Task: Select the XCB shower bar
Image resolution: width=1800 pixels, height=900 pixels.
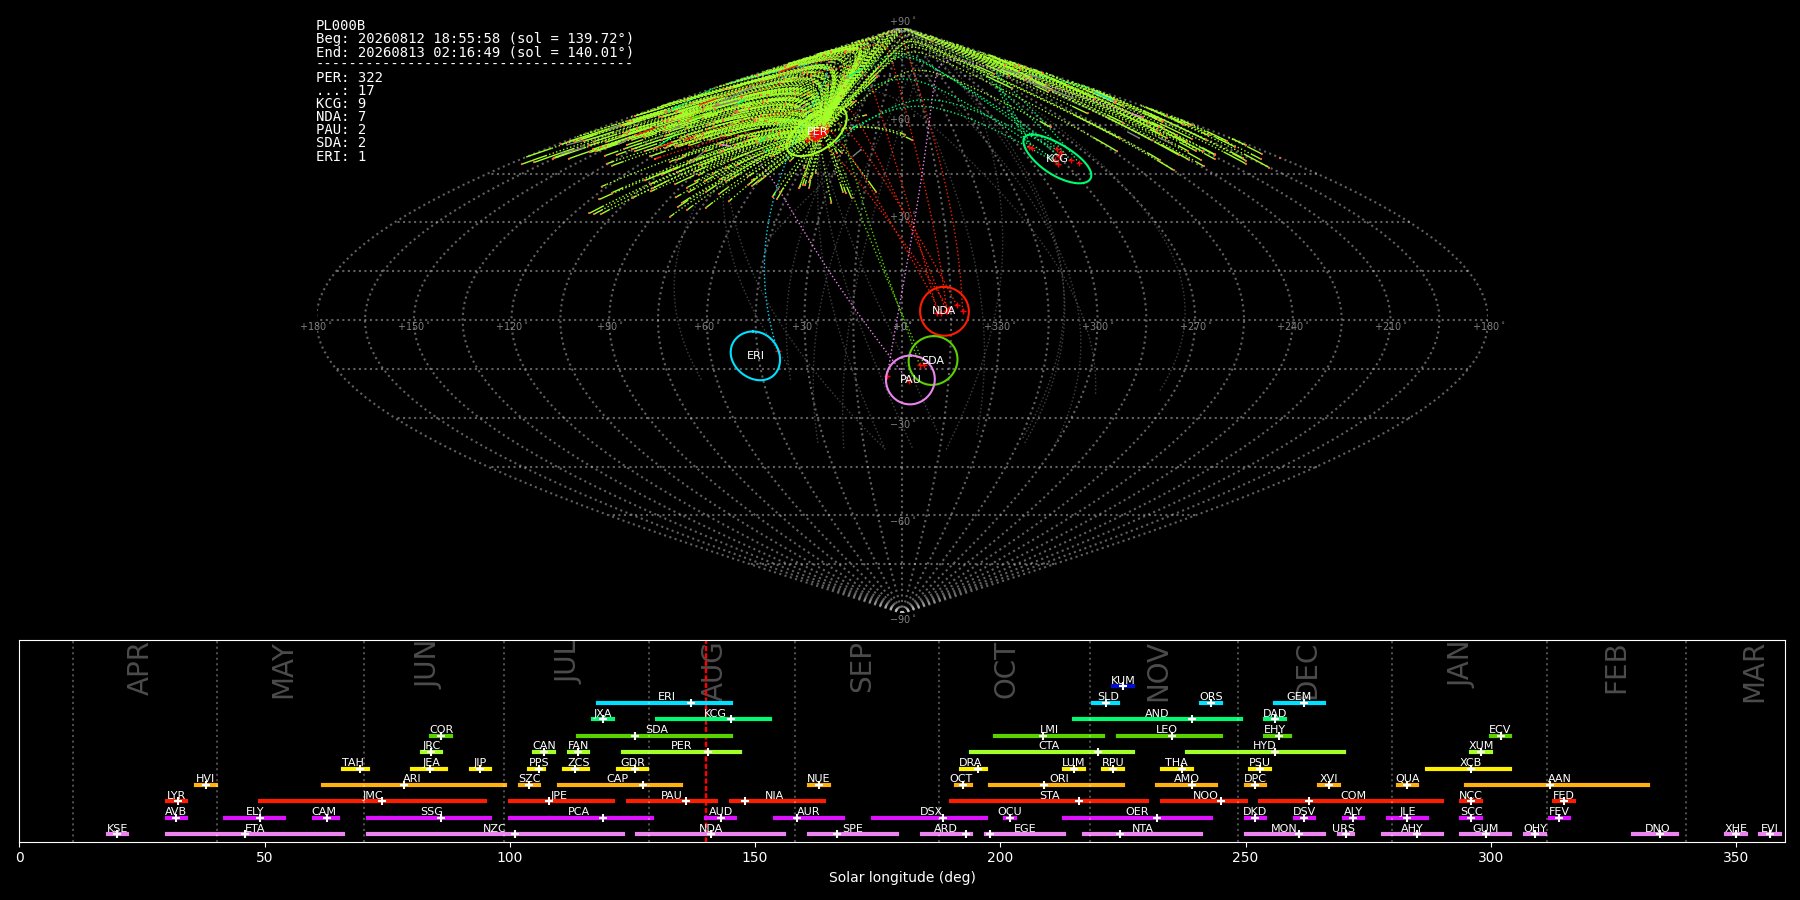Action: pos(1468,769)
